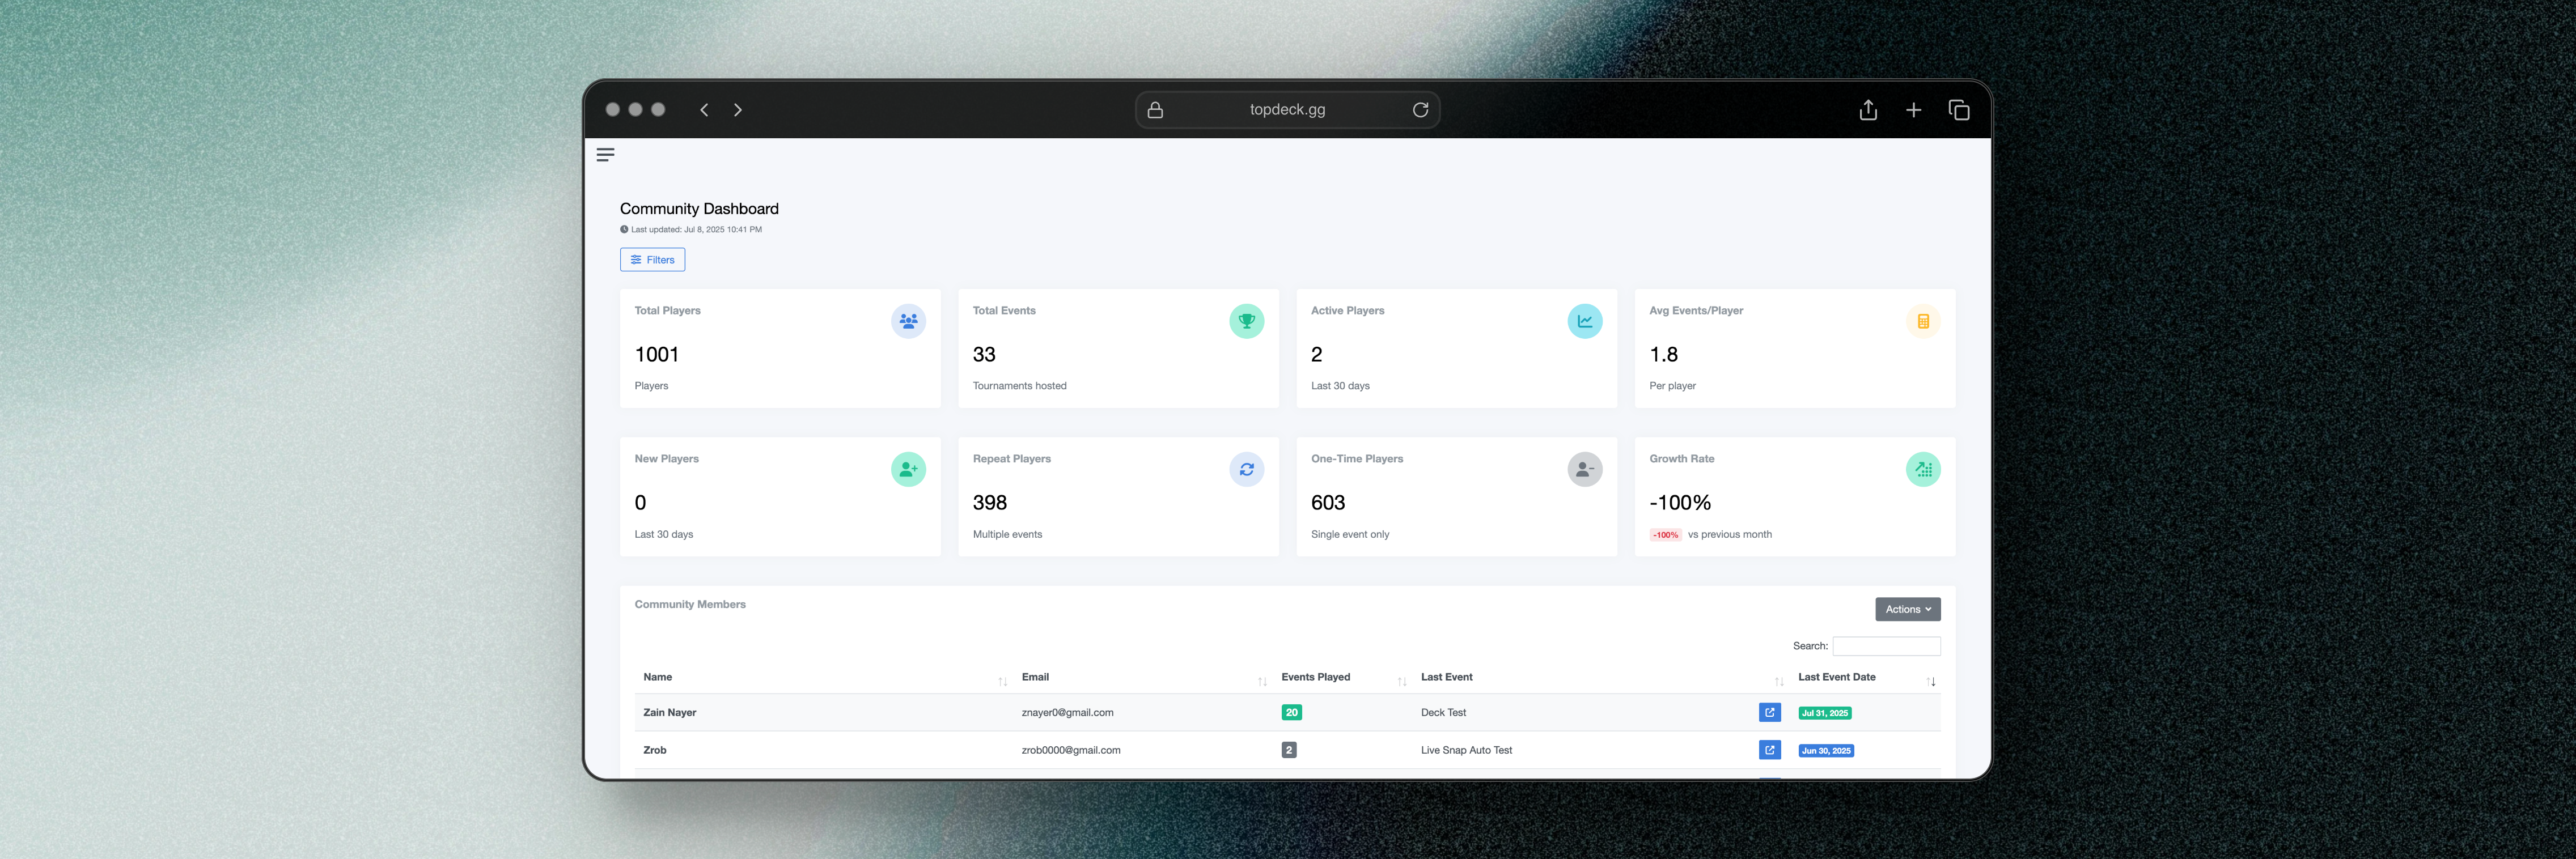Open the Filters panel
The width and height of the screenshot is (2576, 859).
[x=652, y=259]
